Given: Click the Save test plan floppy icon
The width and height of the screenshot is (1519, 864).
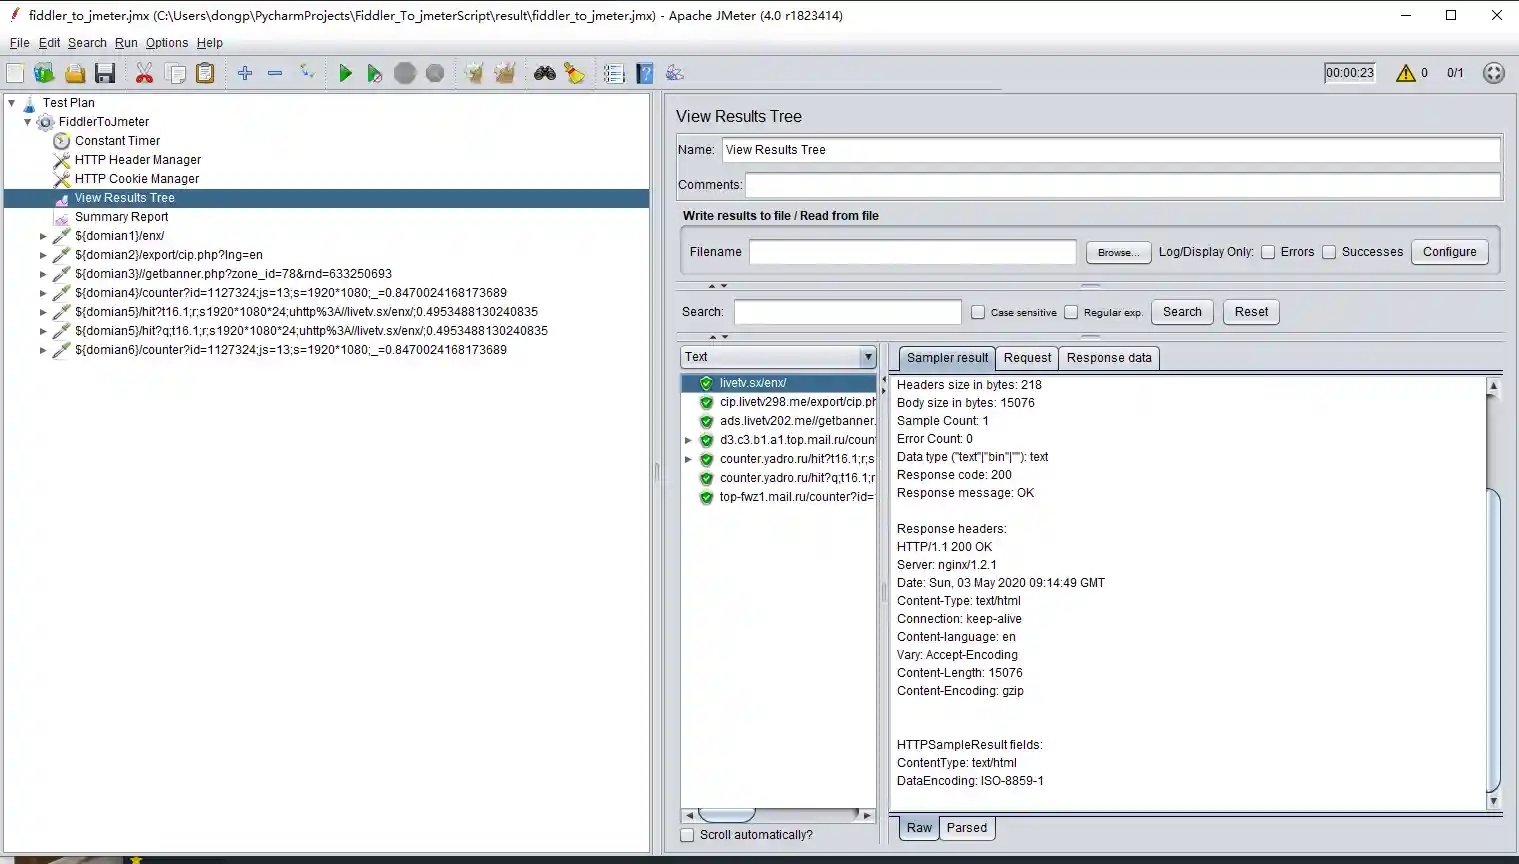Looking at the screenshot, I should click(105, 73).
